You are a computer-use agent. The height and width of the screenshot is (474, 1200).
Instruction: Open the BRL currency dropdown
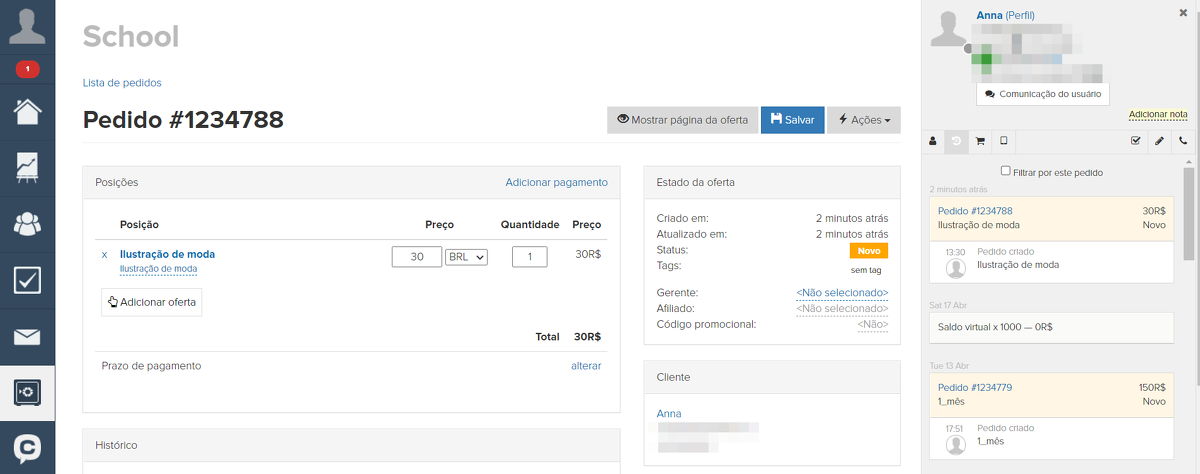[466, 257]
